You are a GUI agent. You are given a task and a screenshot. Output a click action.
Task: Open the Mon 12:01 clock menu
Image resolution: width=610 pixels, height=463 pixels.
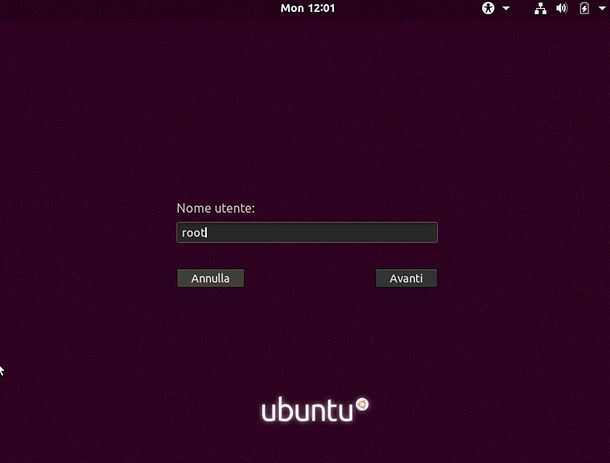point(307,8)
